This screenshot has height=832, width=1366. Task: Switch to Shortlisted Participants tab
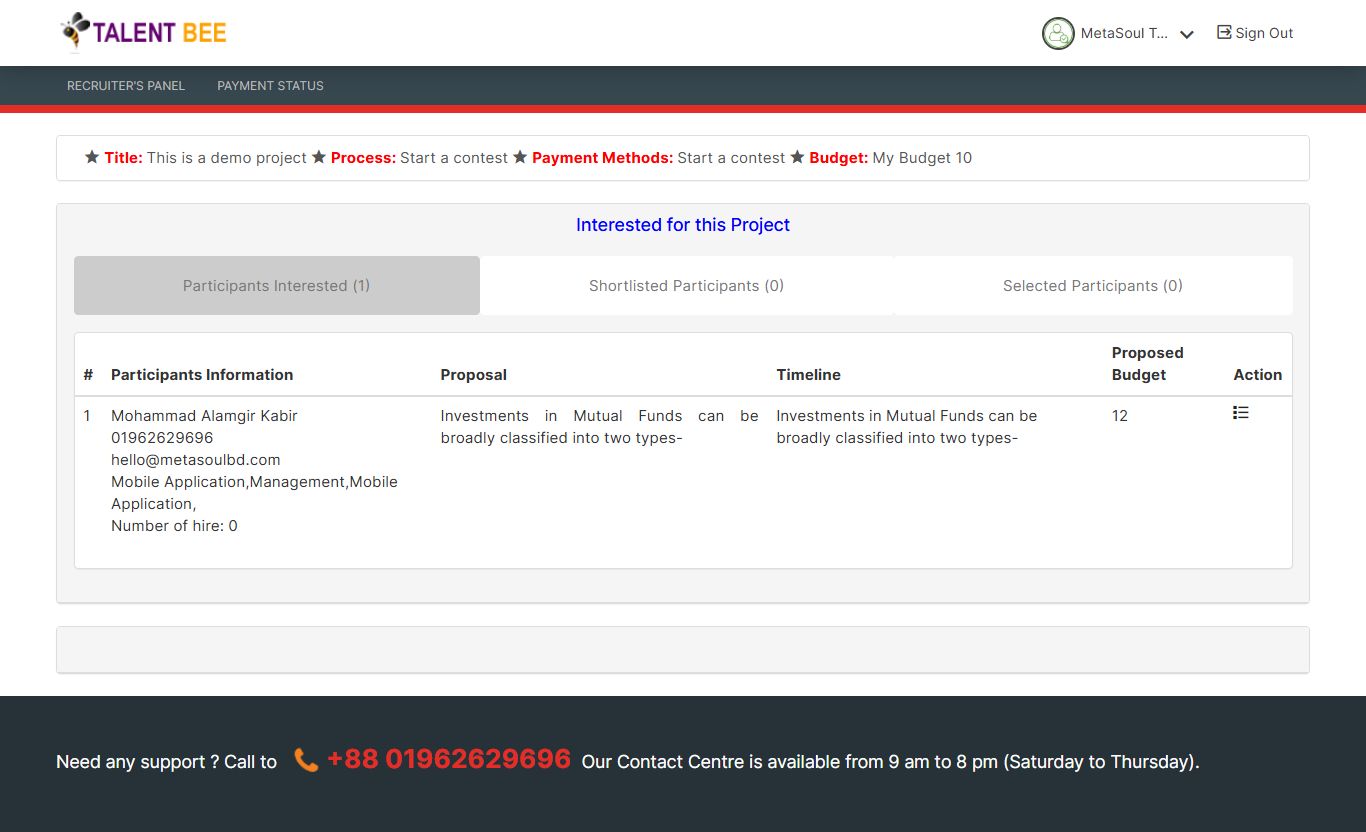686,286
